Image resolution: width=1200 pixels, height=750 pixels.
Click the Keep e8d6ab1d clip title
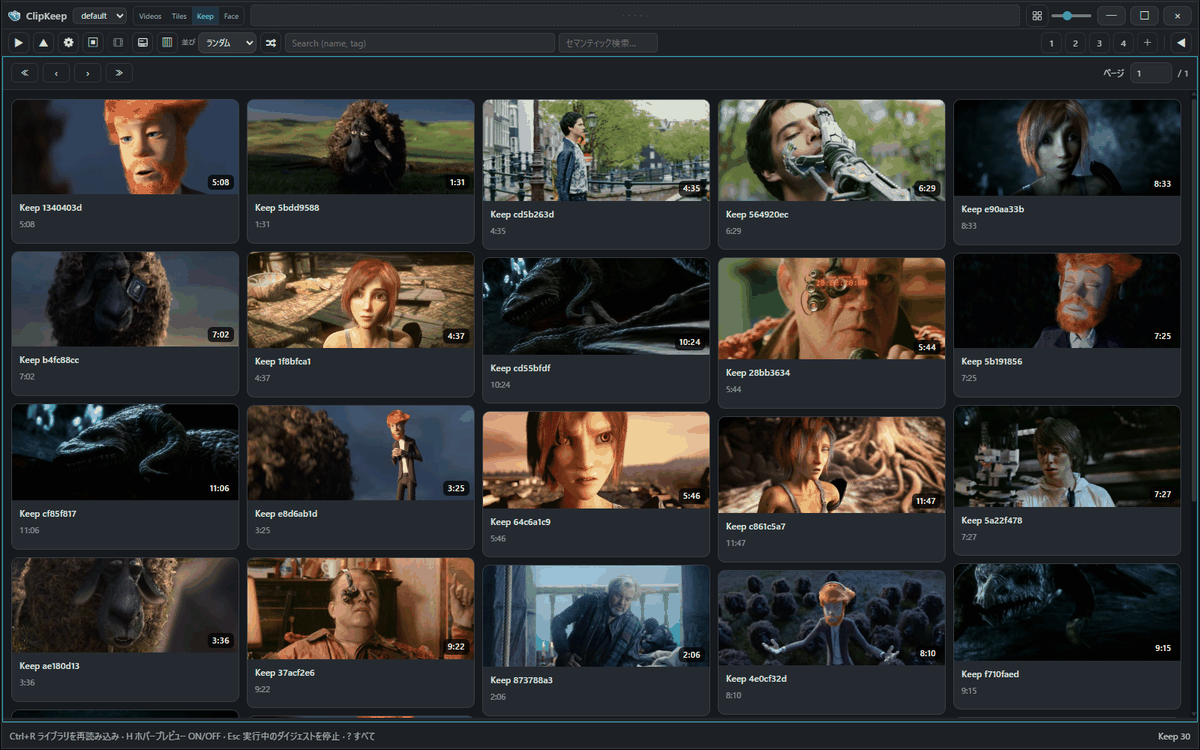(x=286, y=514)
